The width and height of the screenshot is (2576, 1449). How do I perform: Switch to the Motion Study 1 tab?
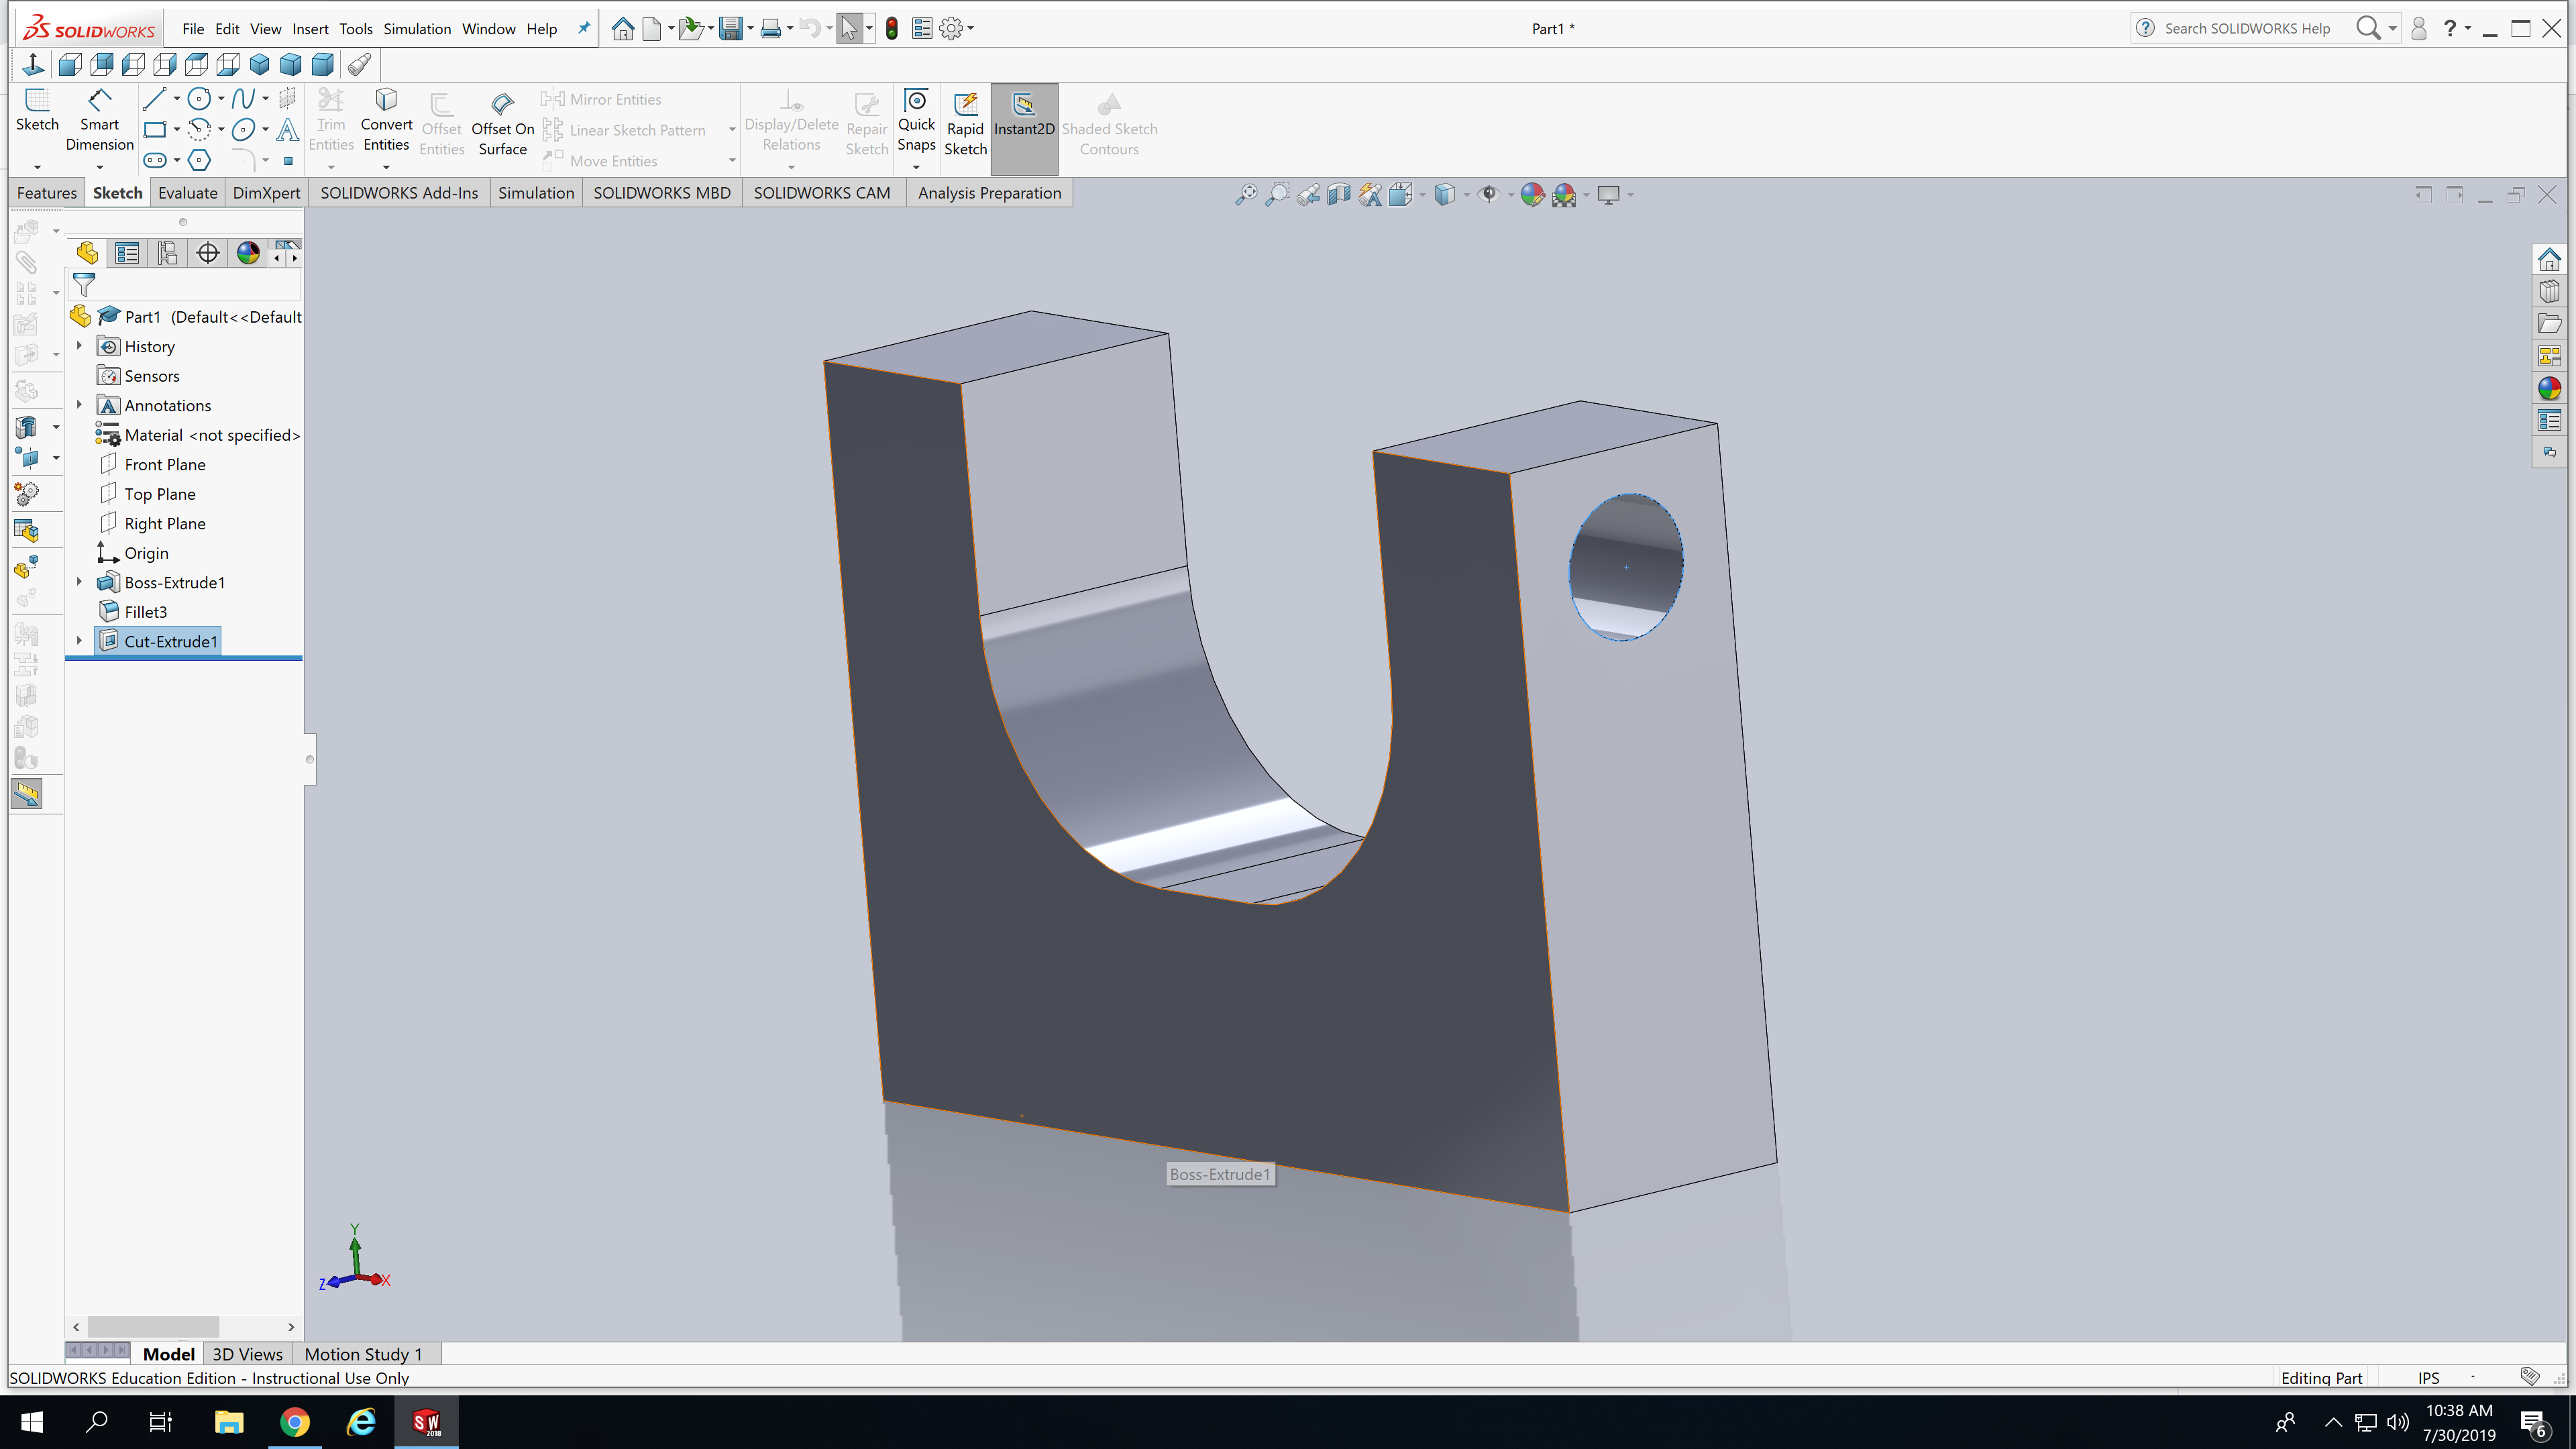tap(363, 1354)
